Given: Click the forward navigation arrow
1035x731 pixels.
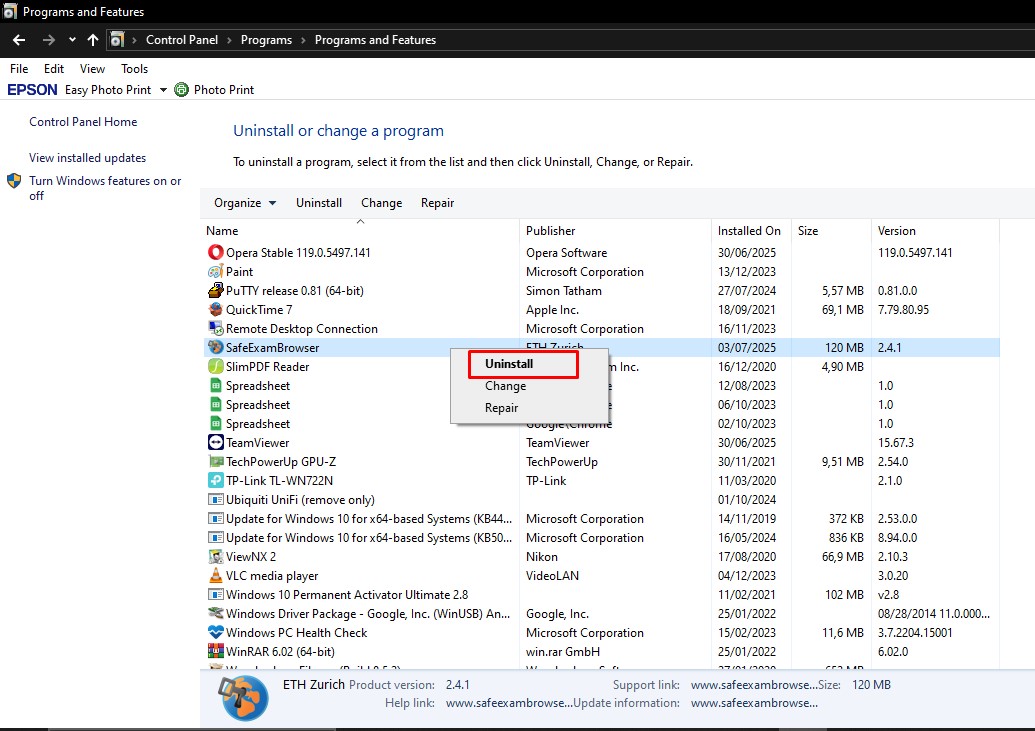Looking at the screenshot, I should [x=48, y=40].
